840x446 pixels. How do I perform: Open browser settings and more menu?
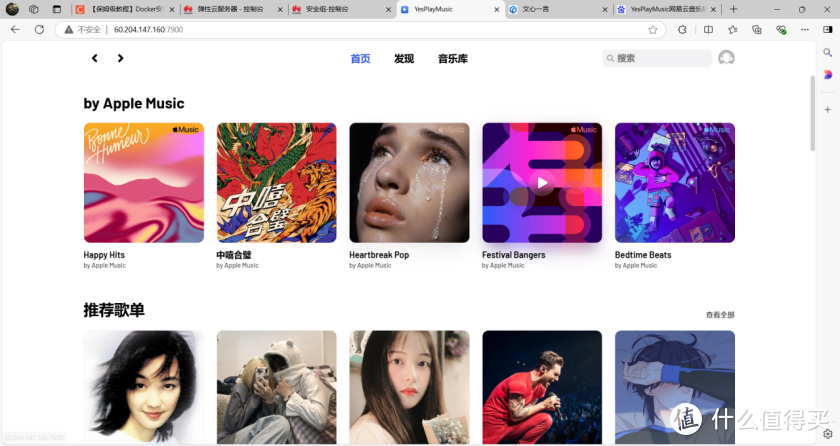click(804, 29)
